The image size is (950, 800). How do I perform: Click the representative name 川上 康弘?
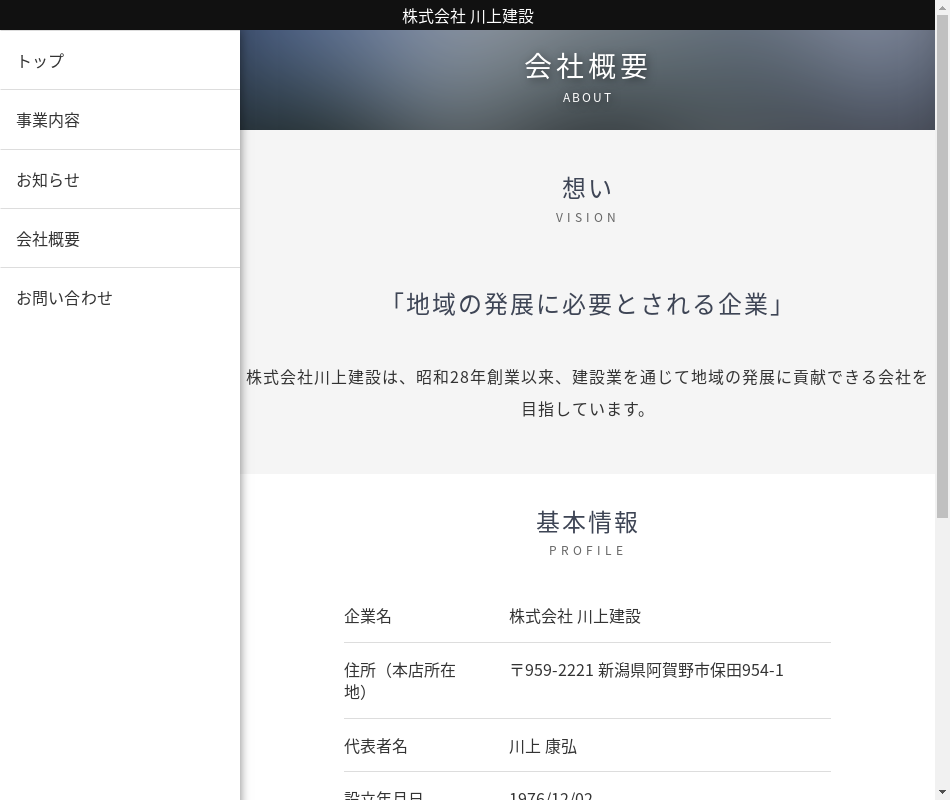[x=543, y=747]
